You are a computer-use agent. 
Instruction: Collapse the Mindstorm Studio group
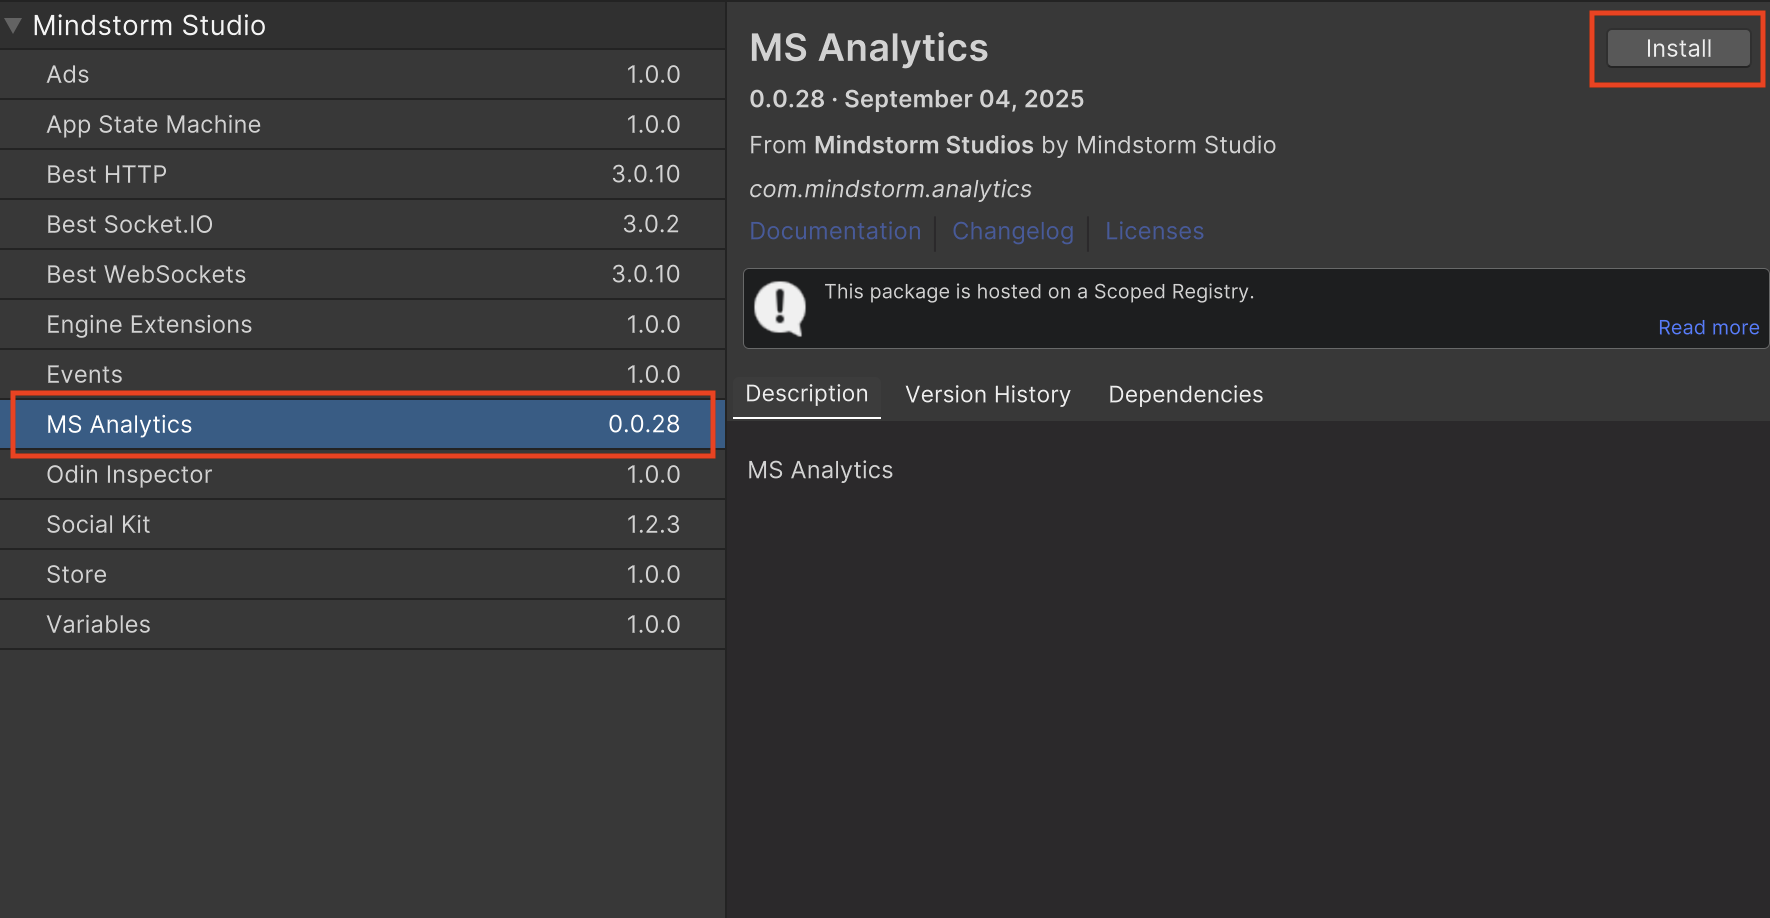(14, 25)
